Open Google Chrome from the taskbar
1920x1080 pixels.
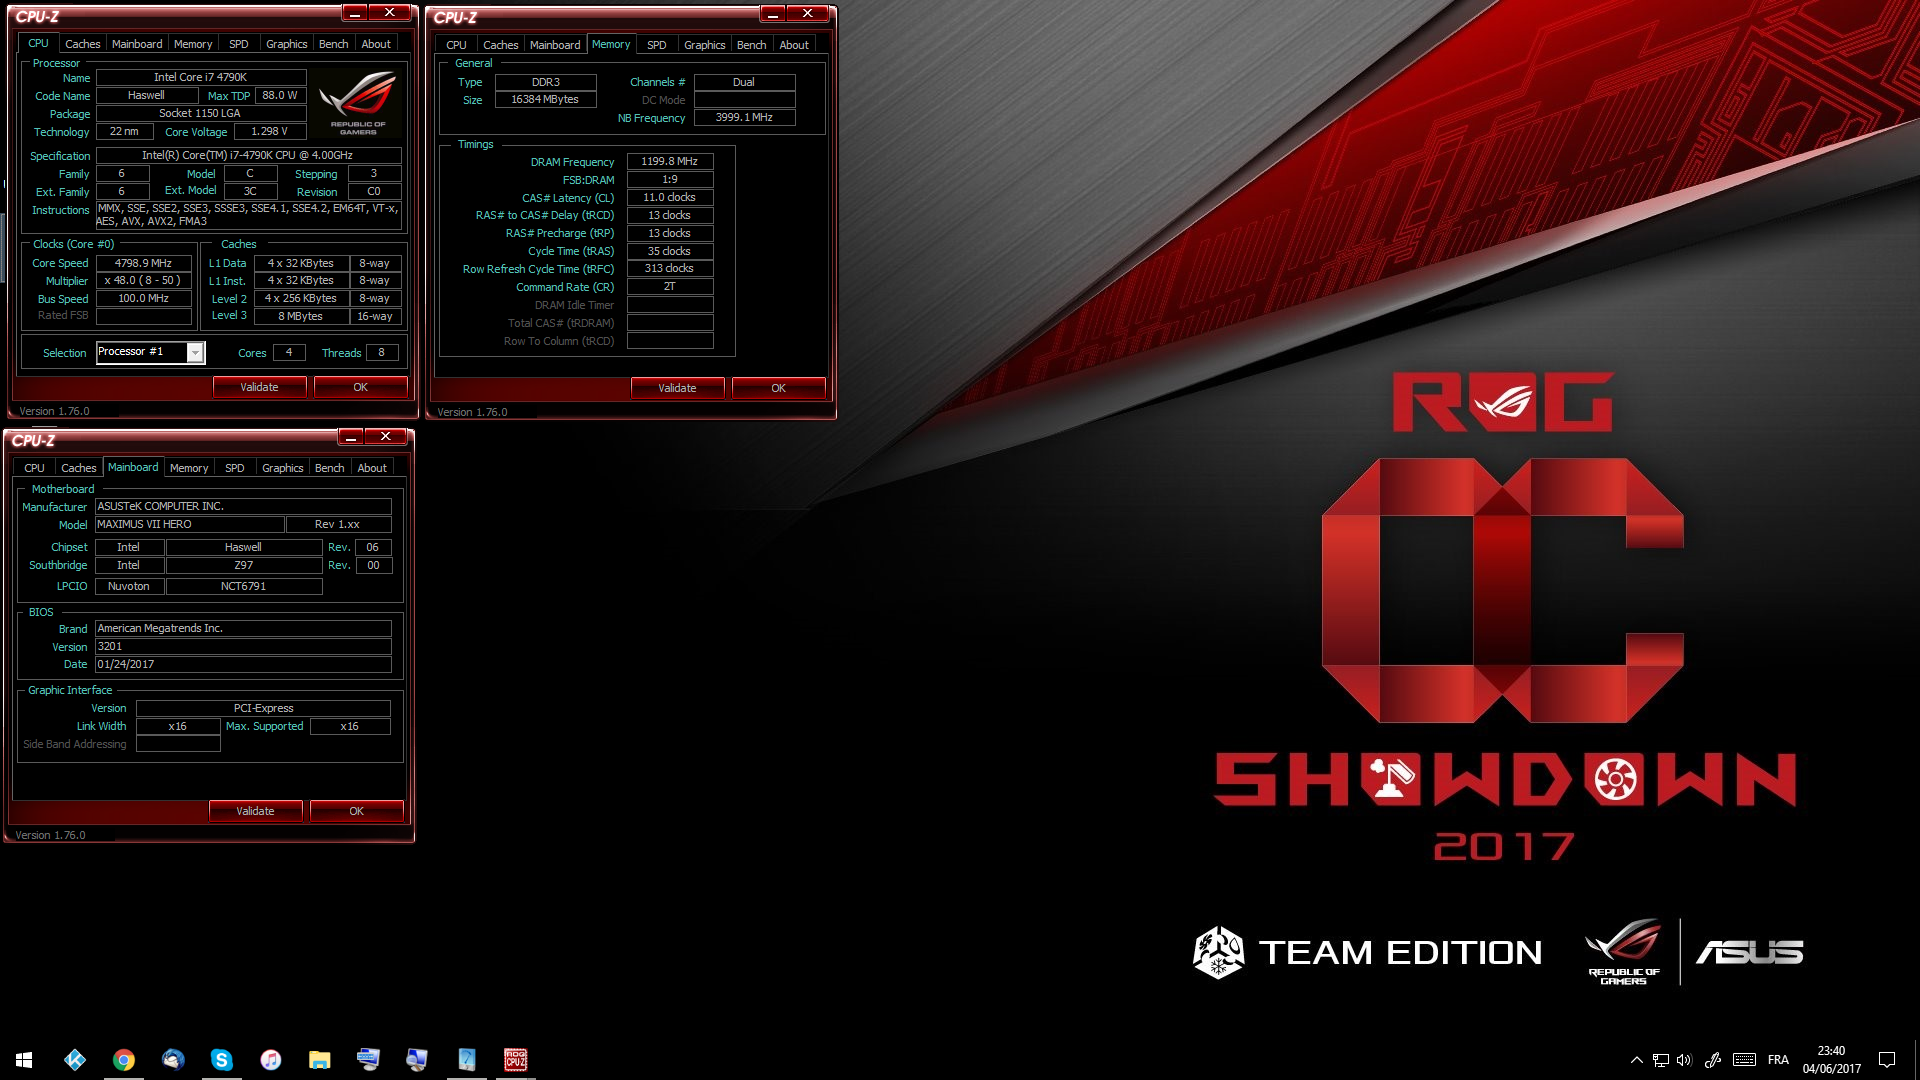coord(124,1059)
